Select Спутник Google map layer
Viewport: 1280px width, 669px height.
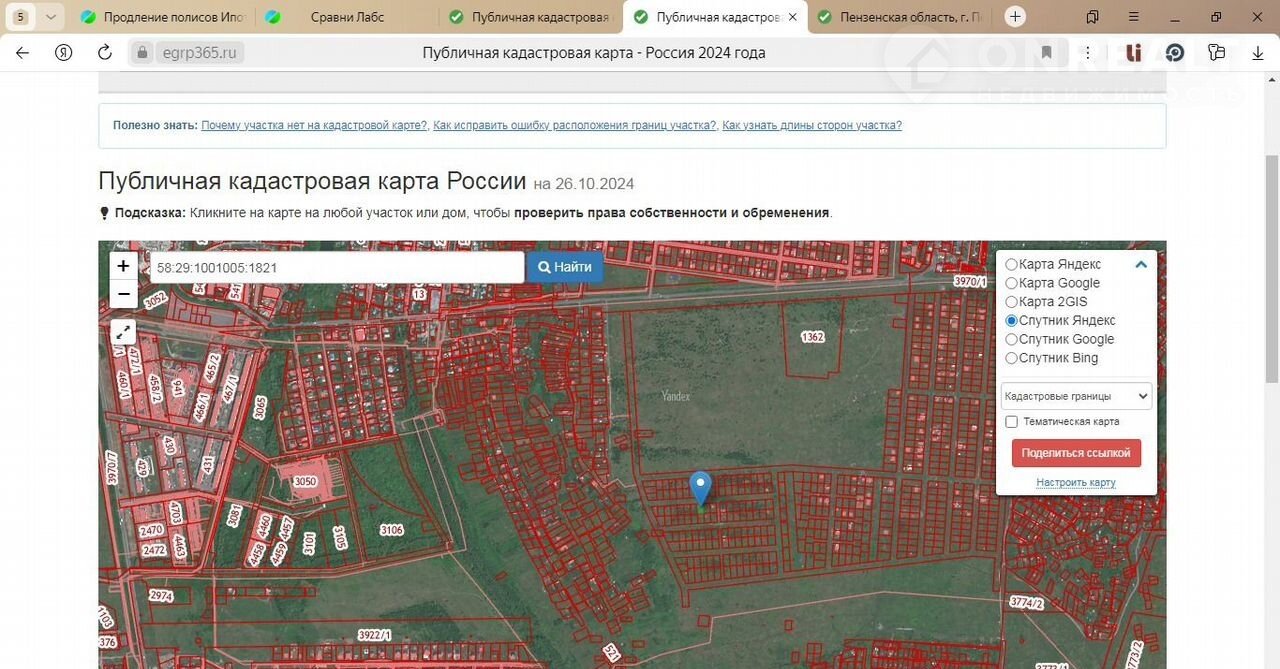(1012, 340)
